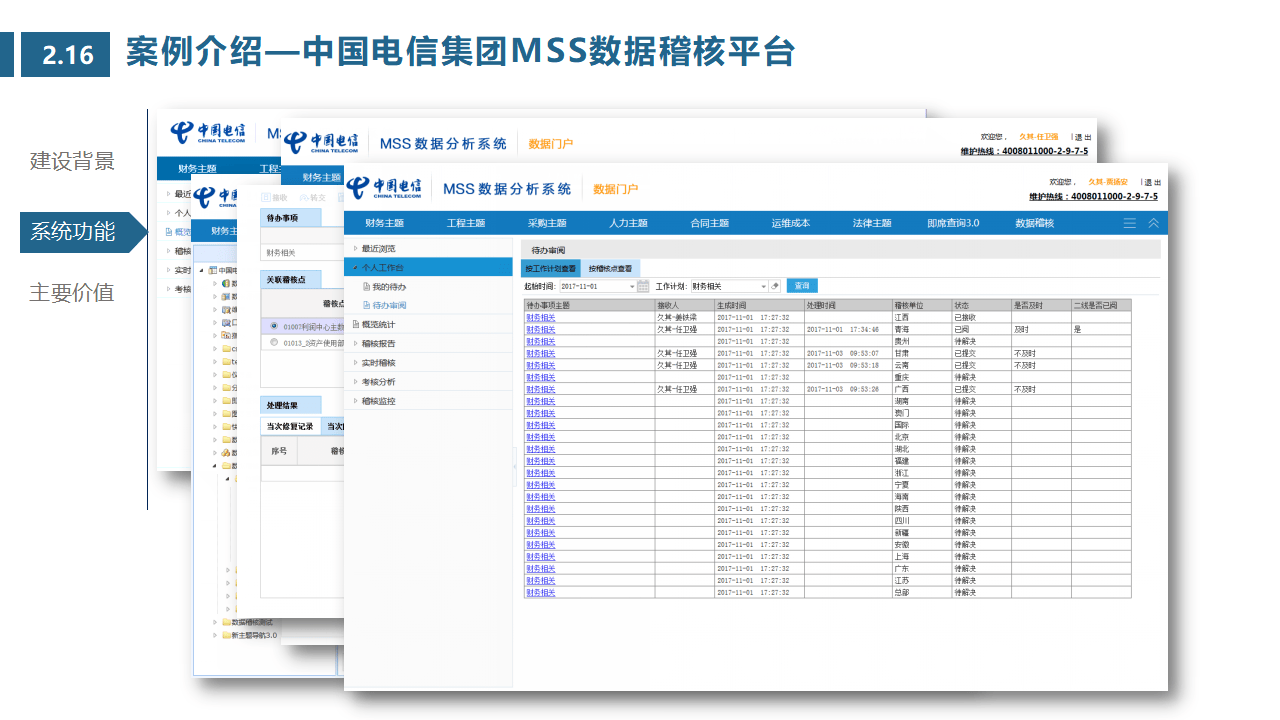Click 状态 column header
The width and height of the screenshot is (1280, 720).
click(982, 305)
